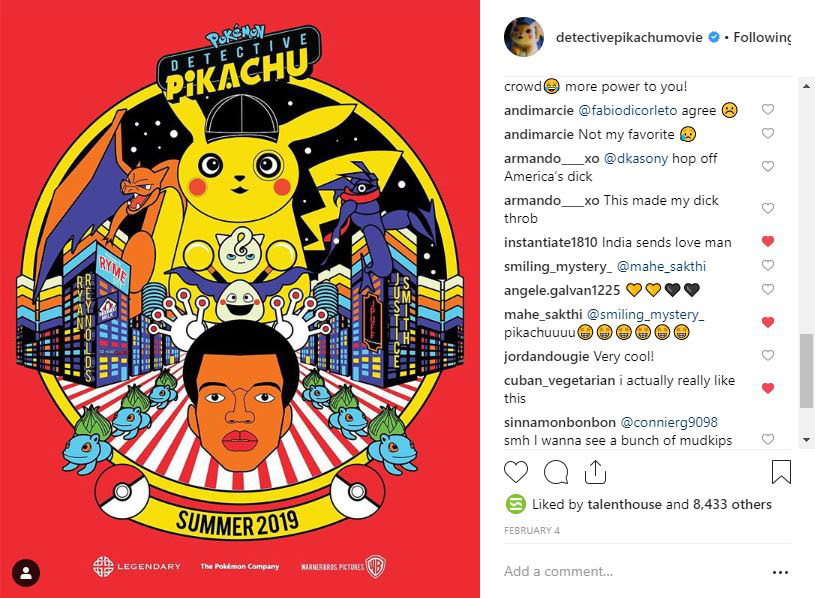Open the @fabiodicorleto mention link
The height and width of the screenshot is (598, 815).
pos(627,110)
